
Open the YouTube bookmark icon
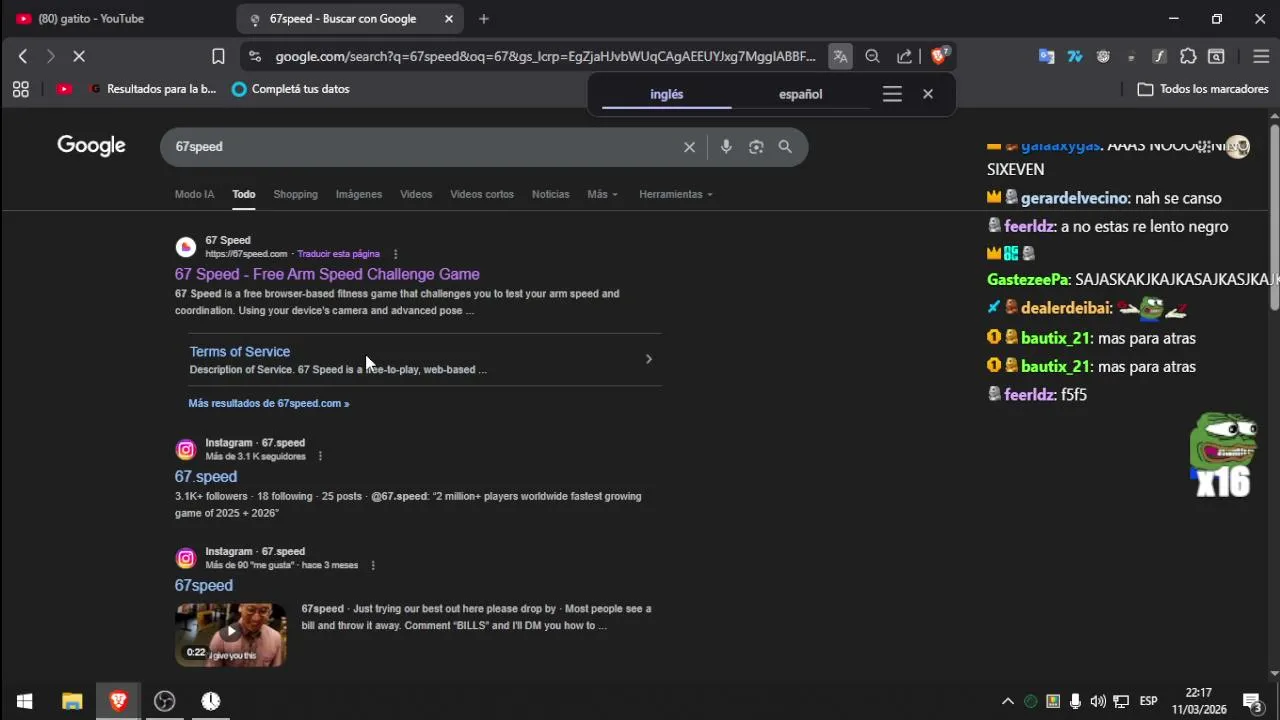coord(64,89)
